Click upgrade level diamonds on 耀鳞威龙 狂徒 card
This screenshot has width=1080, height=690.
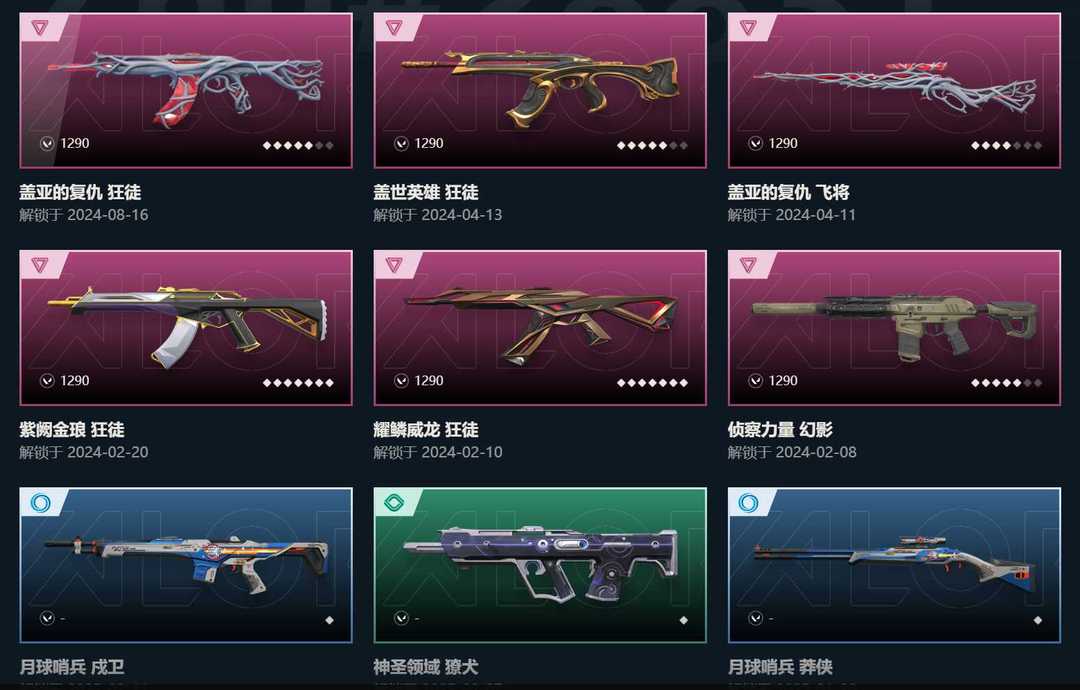[652, 383]
